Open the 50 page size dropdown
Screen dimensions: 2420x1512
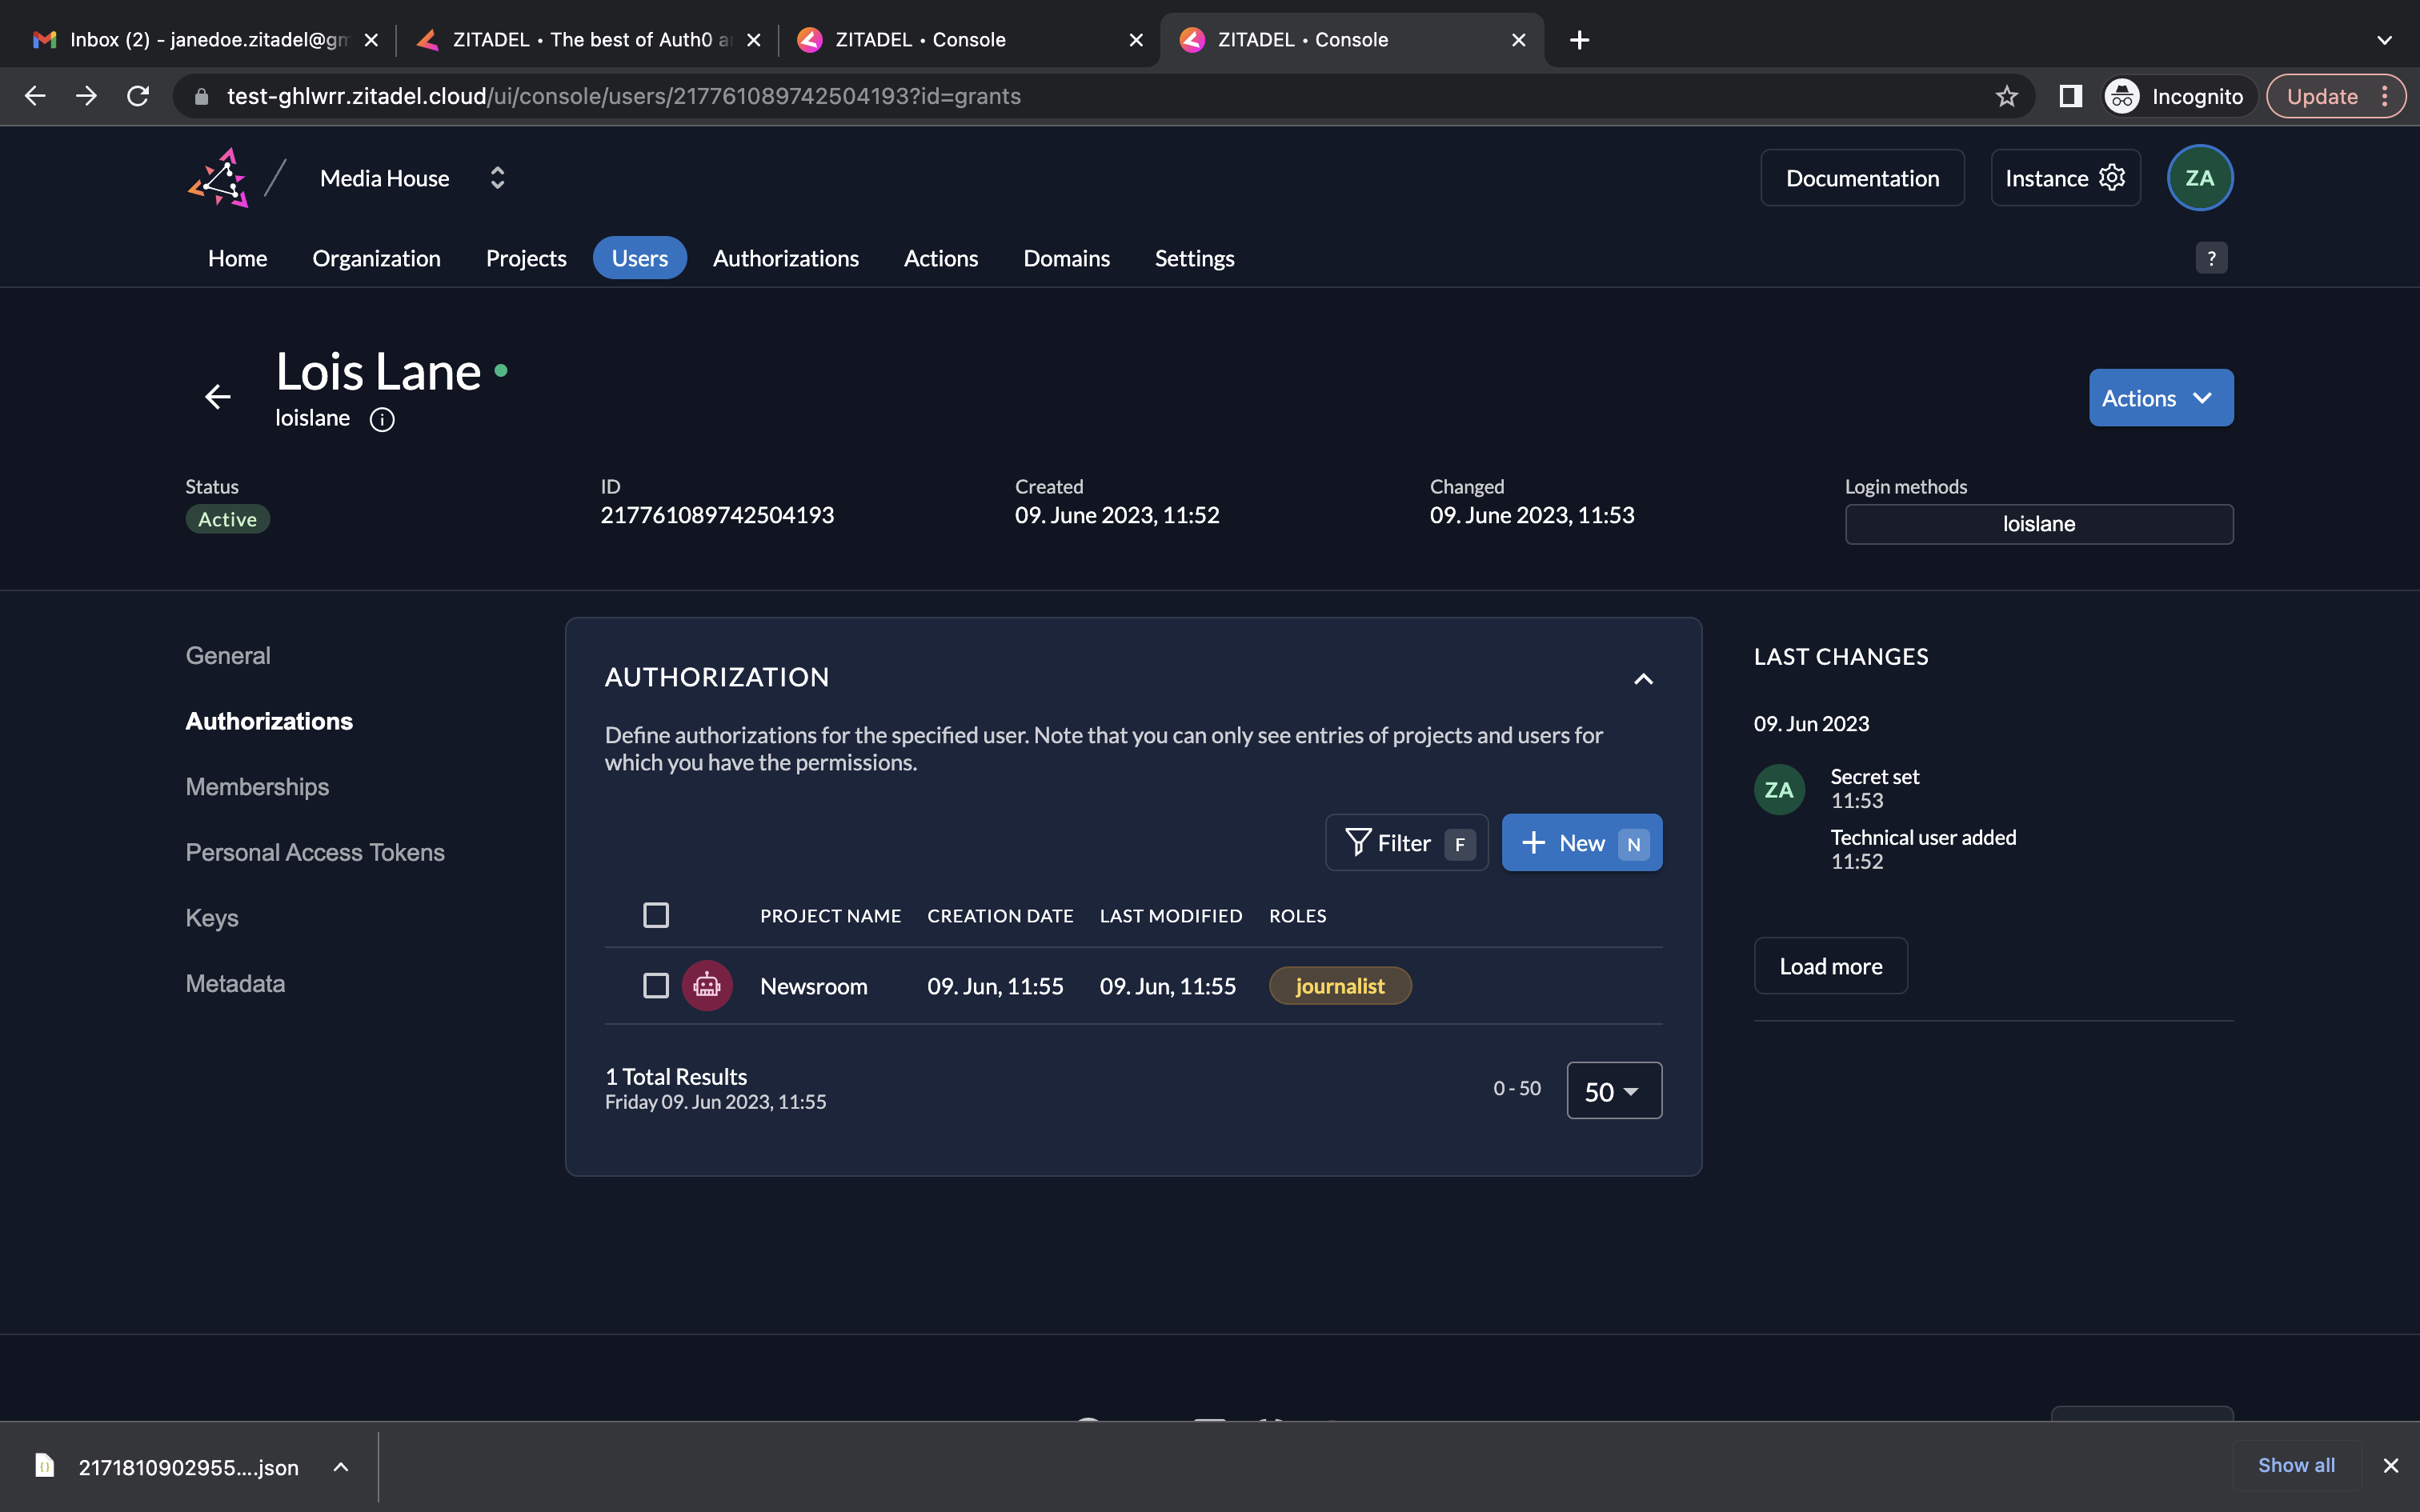(x=1613, y=1091)
